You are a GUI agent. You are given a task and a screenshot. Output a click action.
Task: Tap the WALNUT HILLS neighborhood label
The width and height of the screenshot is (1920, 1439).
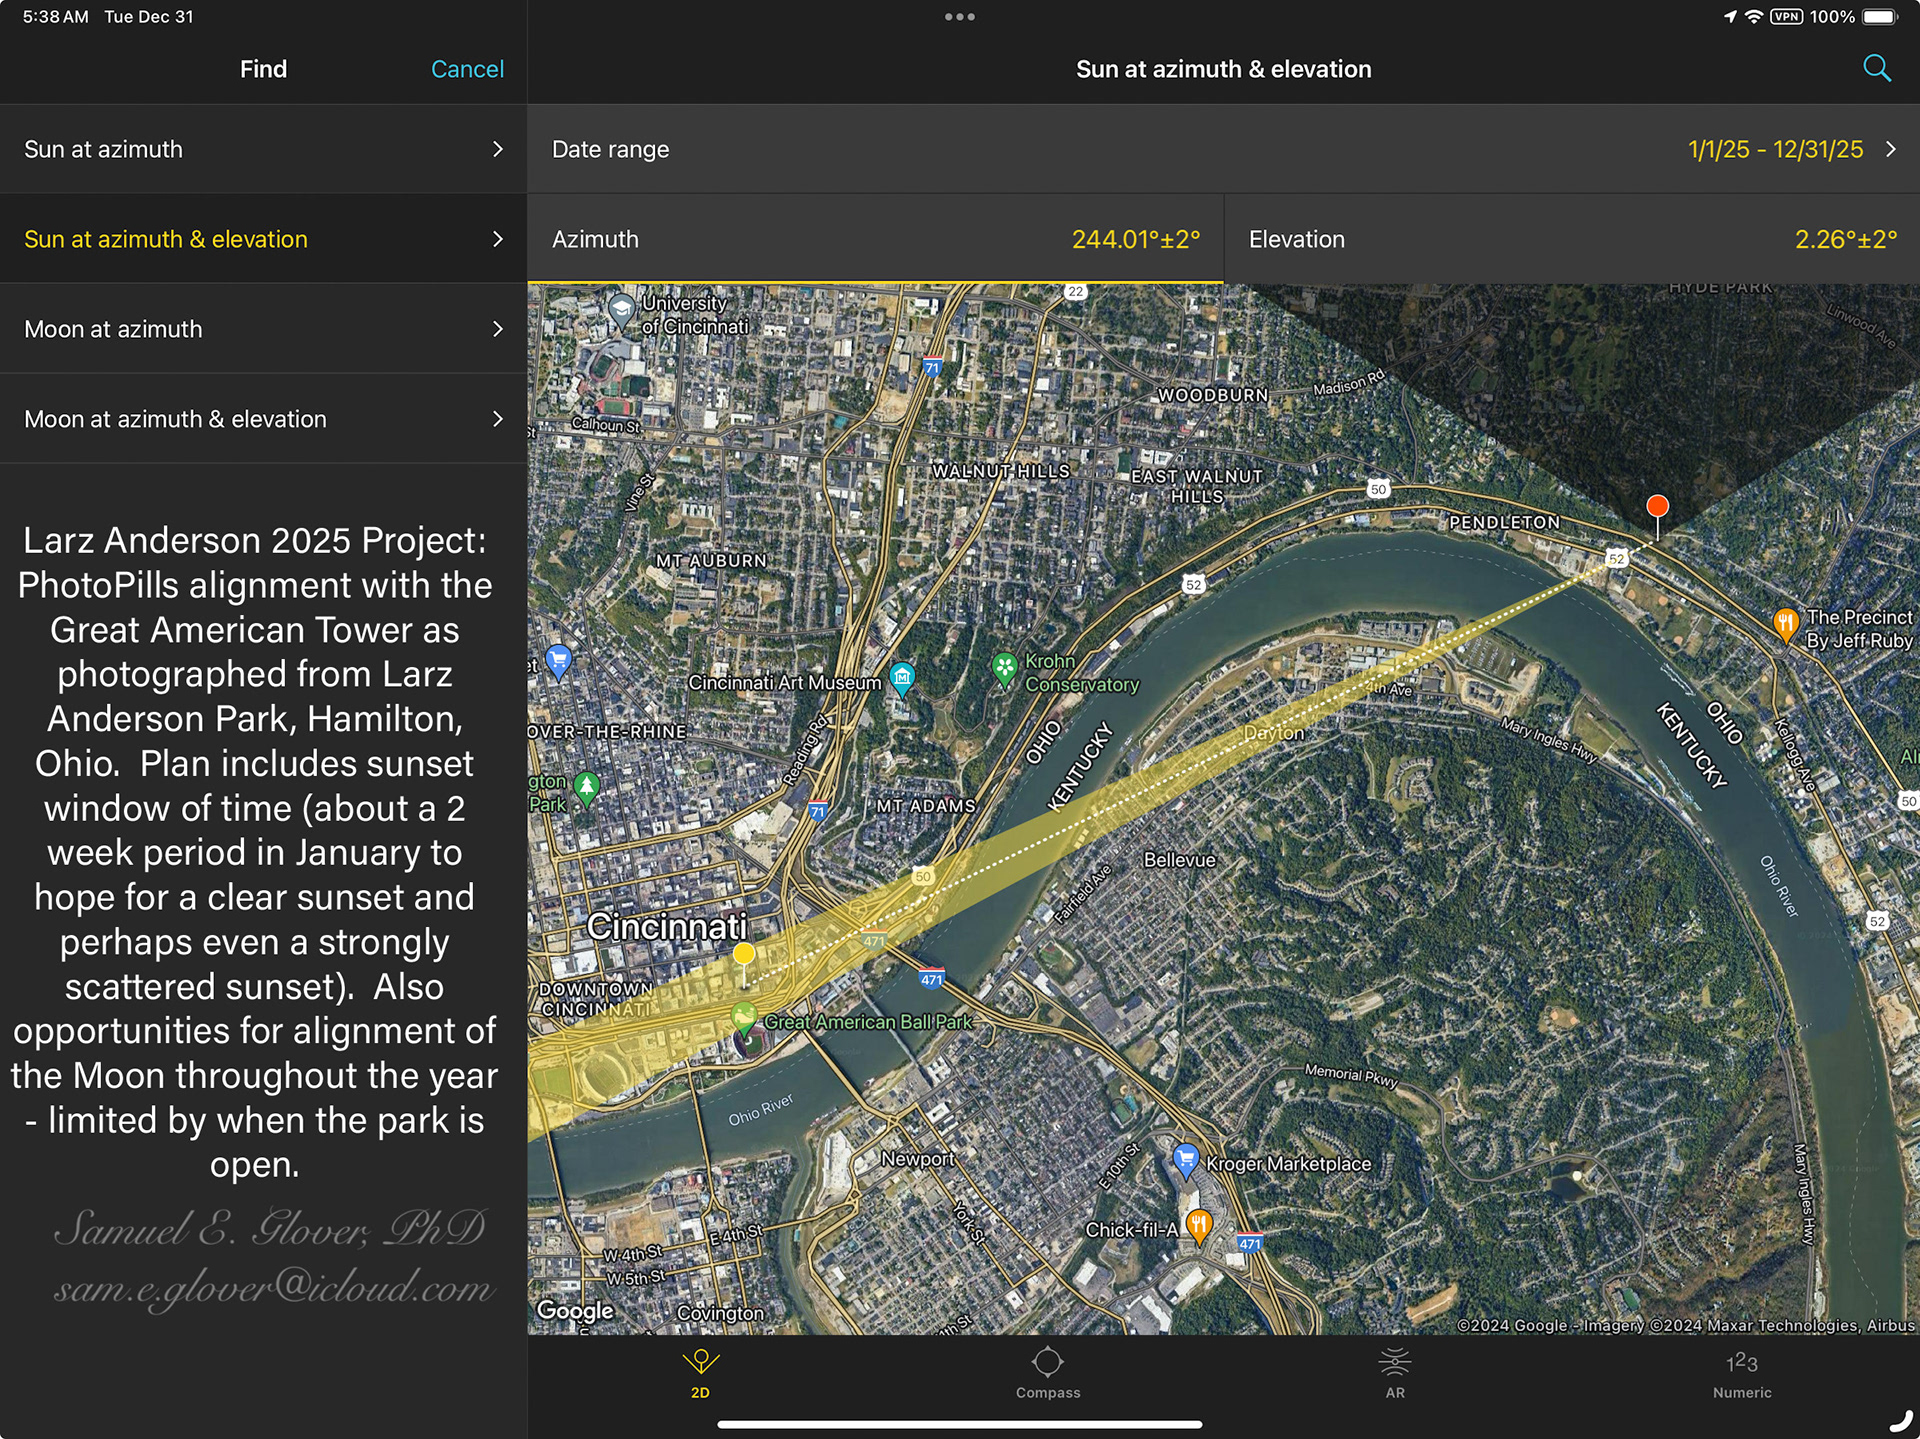pos(1001,471)
